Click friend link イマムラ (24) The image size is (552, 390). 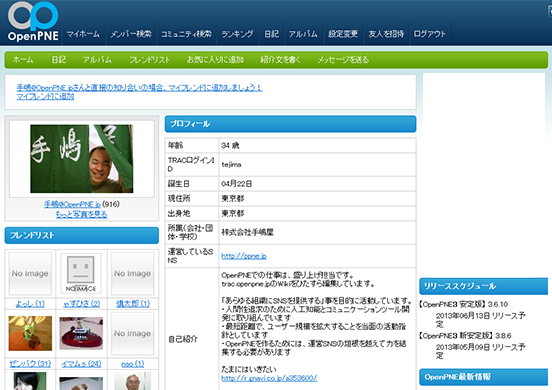(81, 364)
